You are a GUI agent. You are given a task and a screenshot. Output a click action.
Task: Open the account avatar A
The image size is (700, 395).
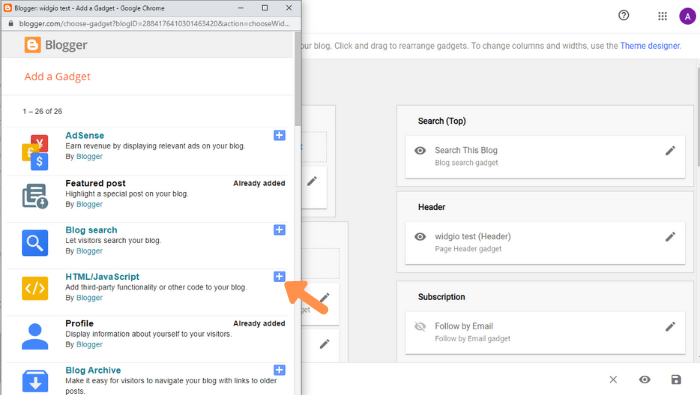tap(688, 17)
